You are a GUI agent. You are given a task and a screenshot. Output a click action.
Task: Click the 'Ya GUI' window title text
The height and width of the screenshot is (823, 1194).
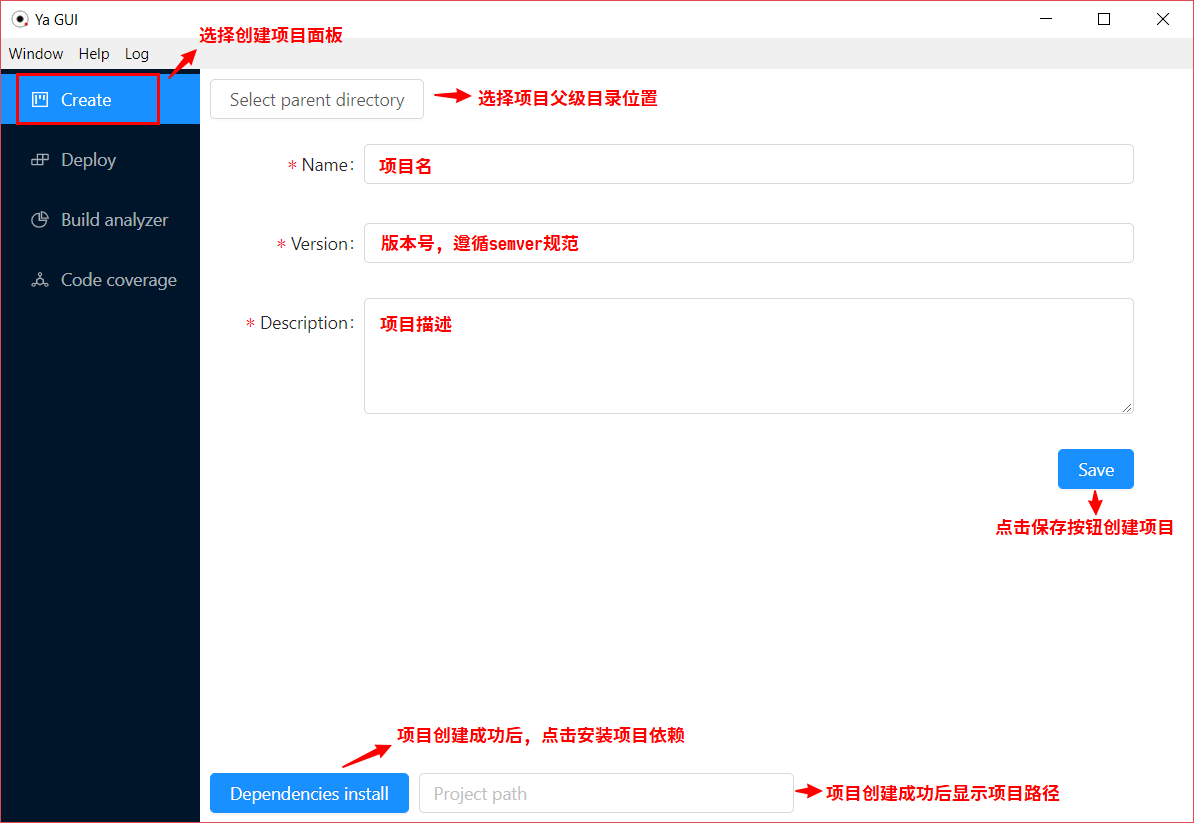click(x=56, y=20)
